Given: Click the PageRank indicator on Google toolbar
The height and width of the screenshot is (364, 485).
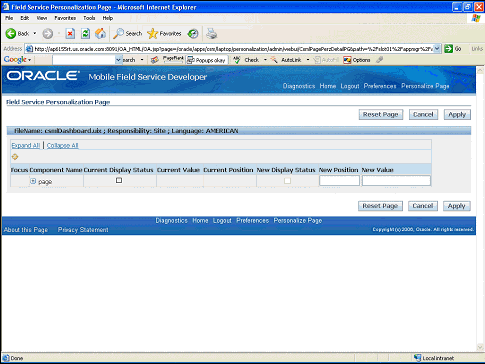Looking at the screenshot, I should 173,60.
